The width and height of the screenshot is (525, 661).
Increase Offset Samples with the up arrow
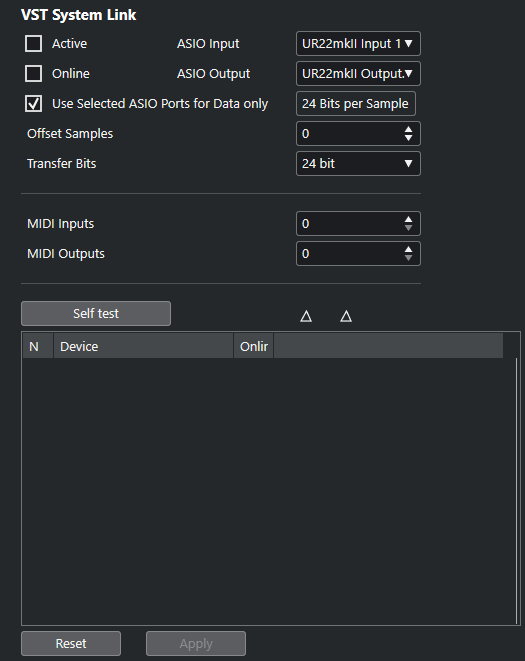pos(408,129)
